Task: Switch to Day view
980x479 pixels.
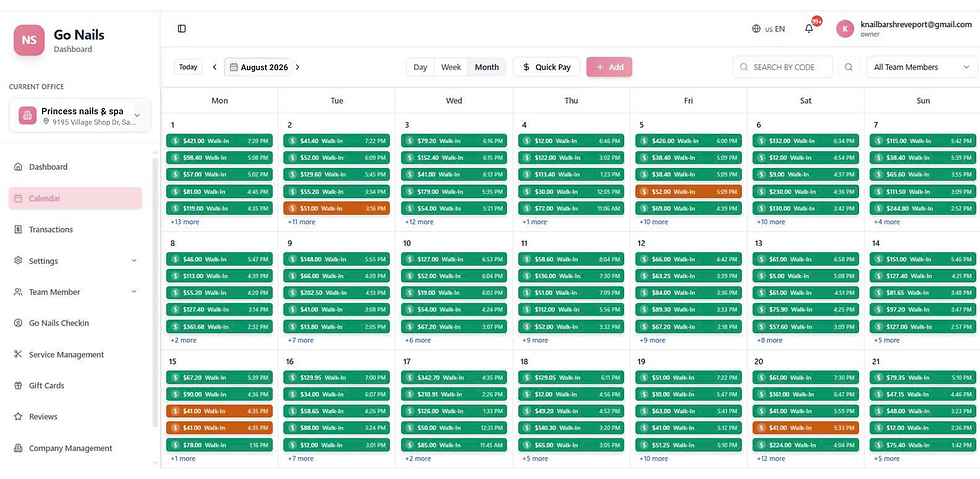Action: (421, 67)
